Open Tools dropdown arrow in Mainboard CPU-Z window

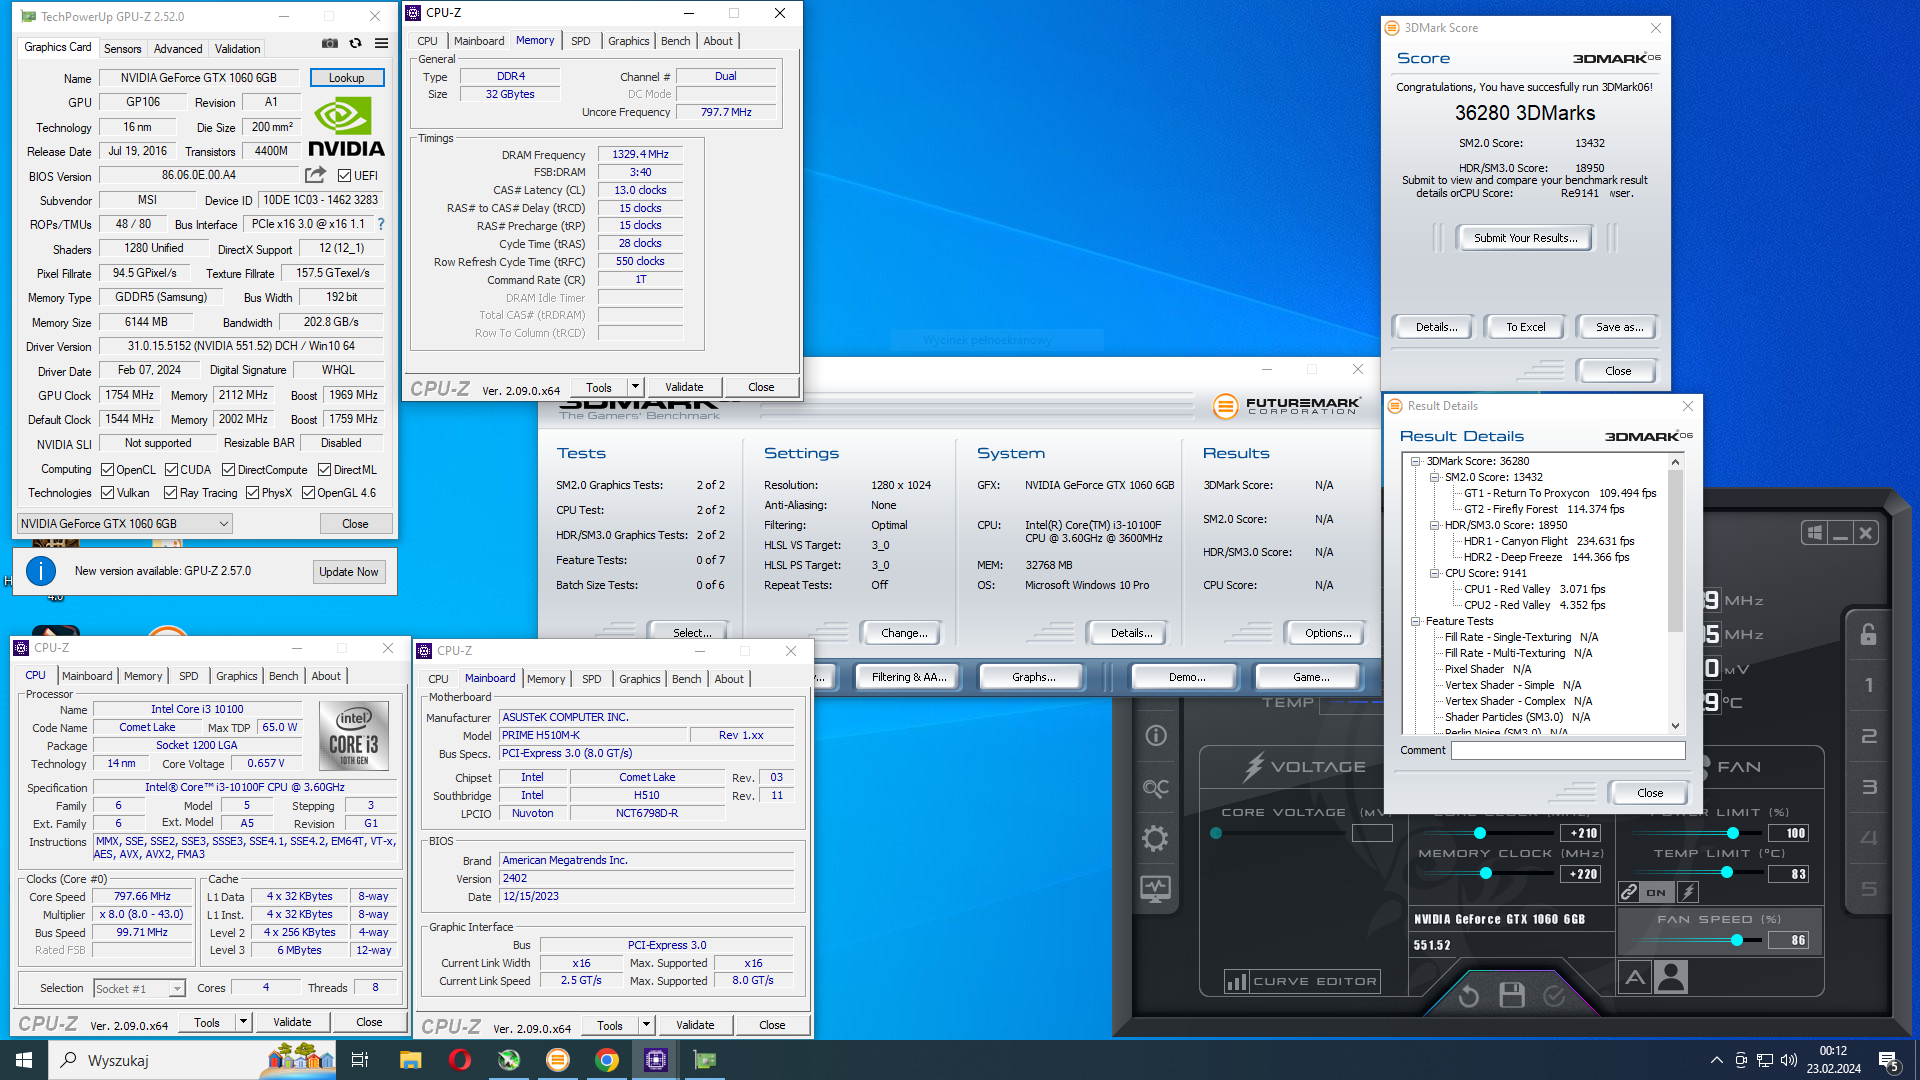tap(645, 1025)
